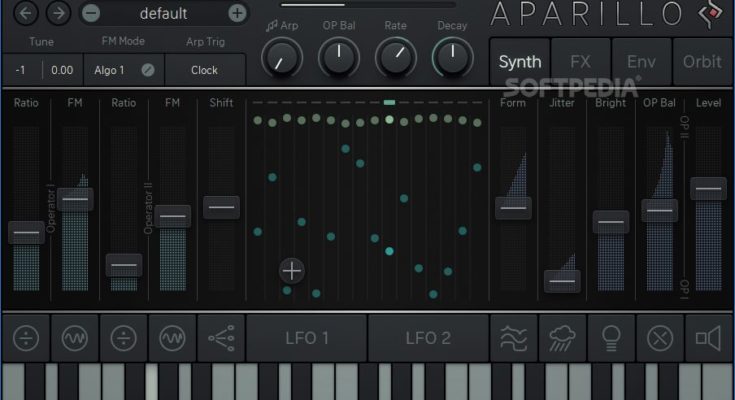Viewport: 735px width, 400px height.
Task: Open the Orbit tab
Action: click(702, 62)
